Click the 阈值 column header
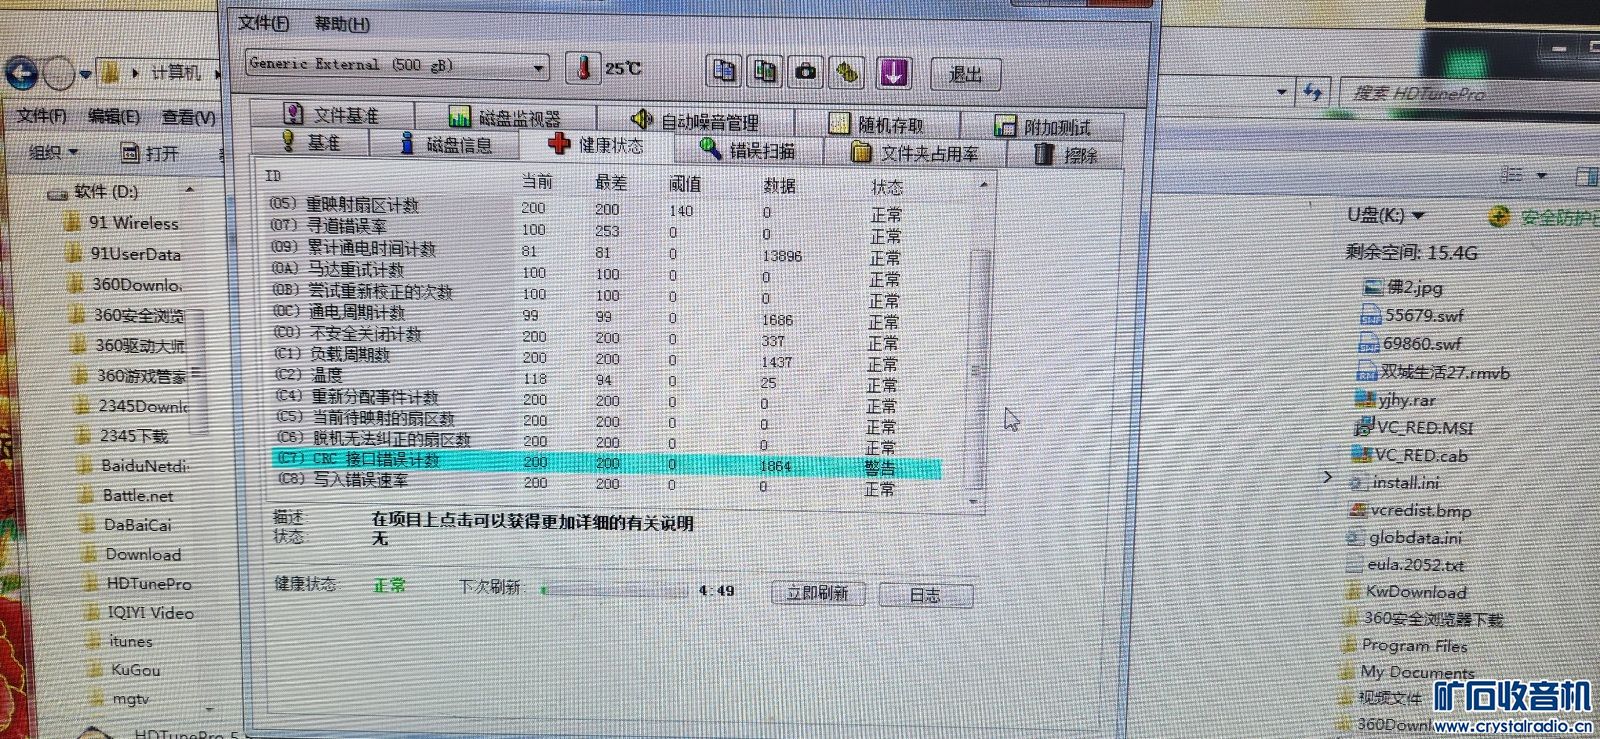The width and height of the screenshot is (1600, 739). (685, 185)
